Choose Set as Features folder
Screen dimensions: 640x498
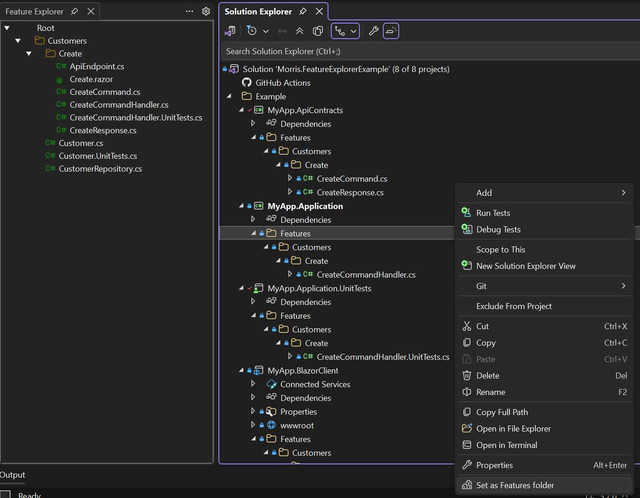(x=544, y=485)
